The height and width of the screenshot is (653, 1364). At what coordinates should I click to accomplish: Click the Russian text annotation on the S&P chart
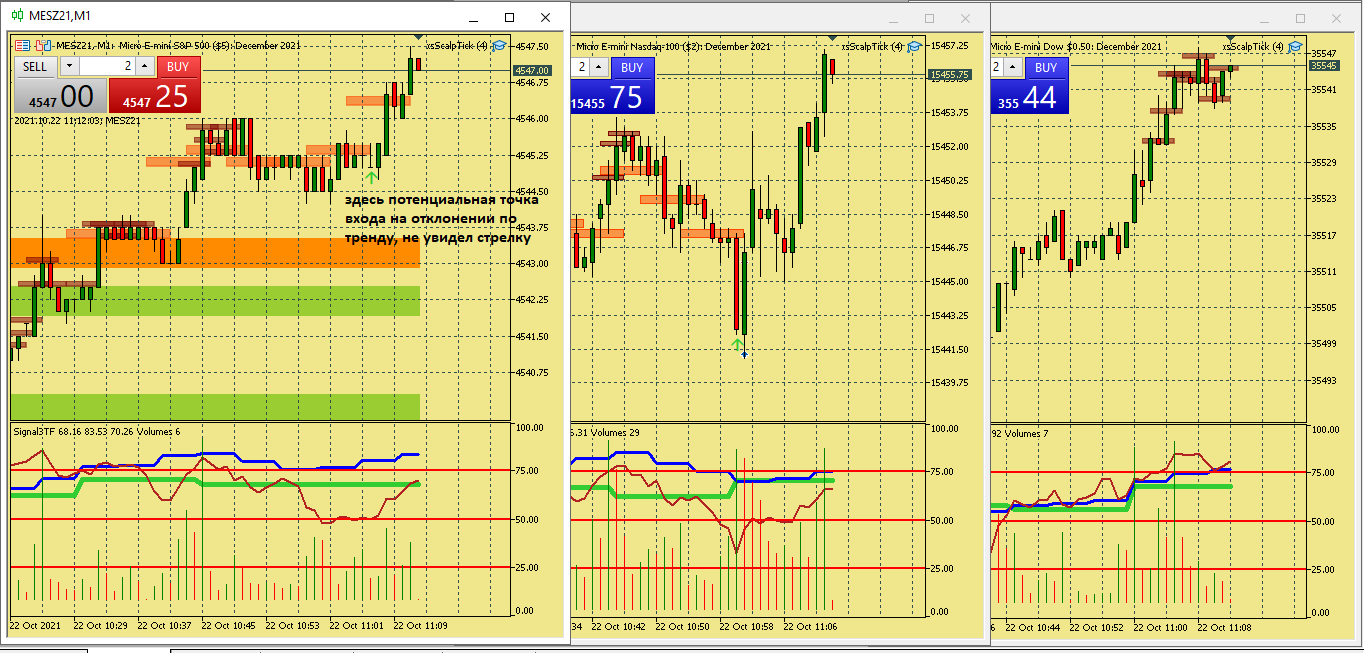point(431,220)
